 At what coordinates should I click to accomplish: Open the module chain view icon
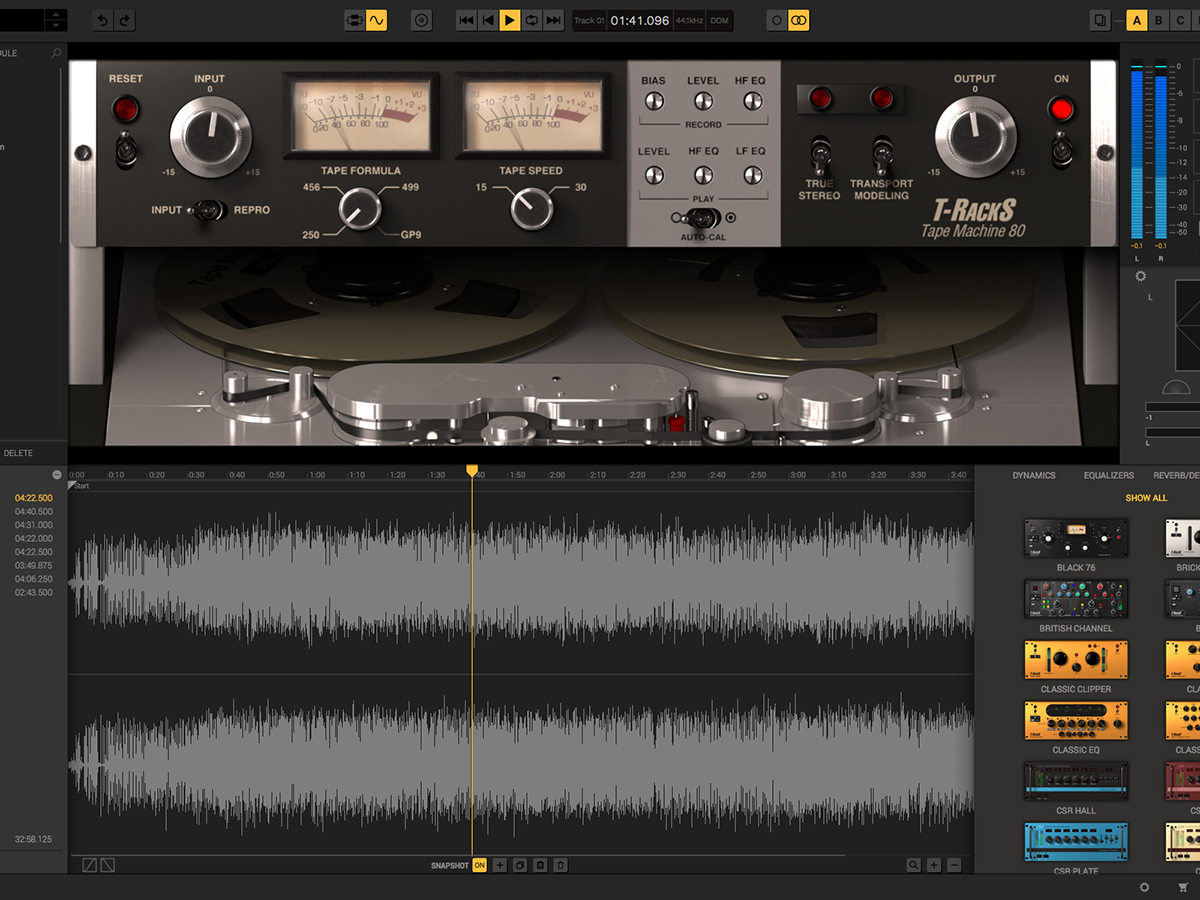353,20
